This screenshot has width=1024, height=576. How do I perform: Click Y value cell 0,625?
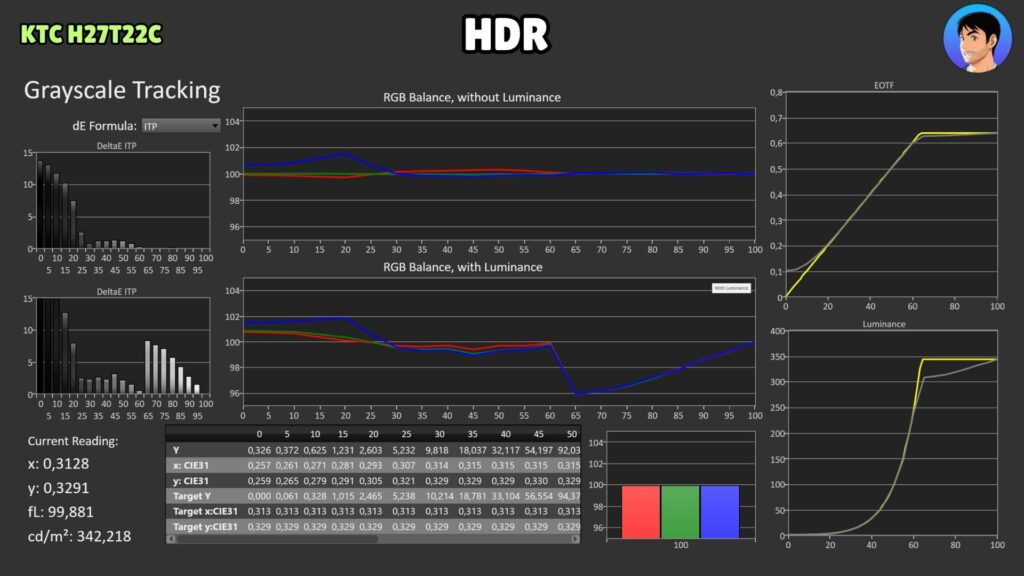pyautogui.click(x=315, y=450)
